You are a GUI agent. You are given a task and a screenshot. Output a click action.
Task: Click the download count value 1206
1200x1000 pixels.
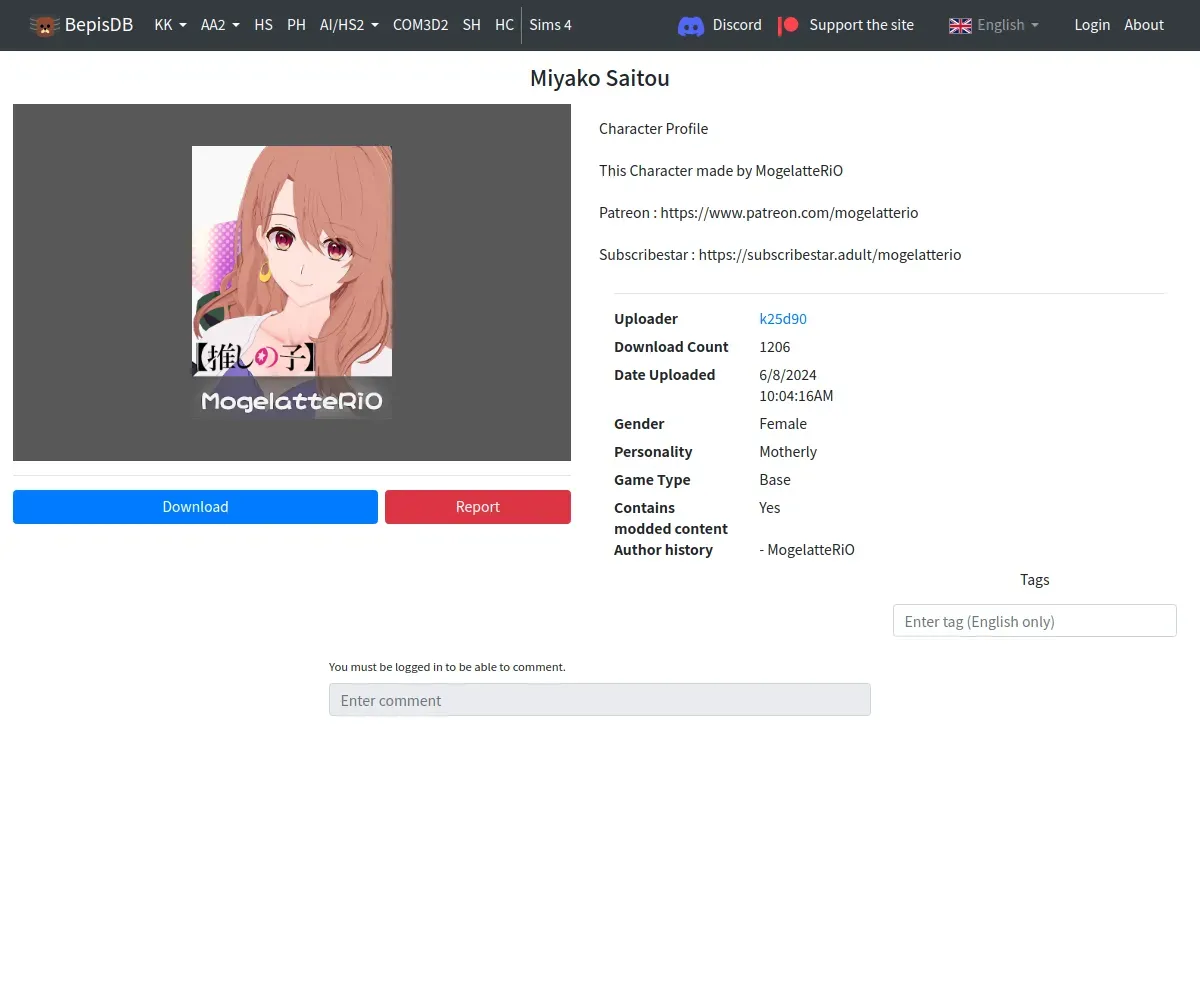click(x=775, y=347)
